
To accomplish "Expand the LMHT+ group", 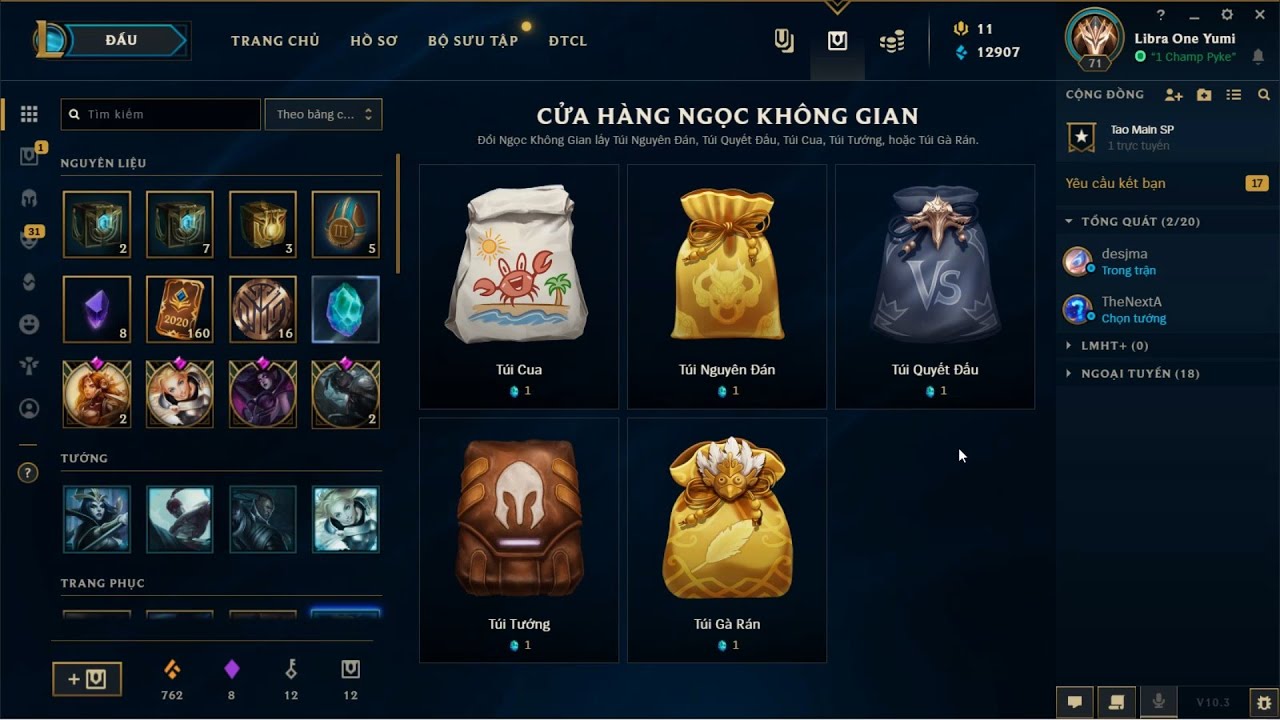I will pyautogui.click(x=1108, y=345).
